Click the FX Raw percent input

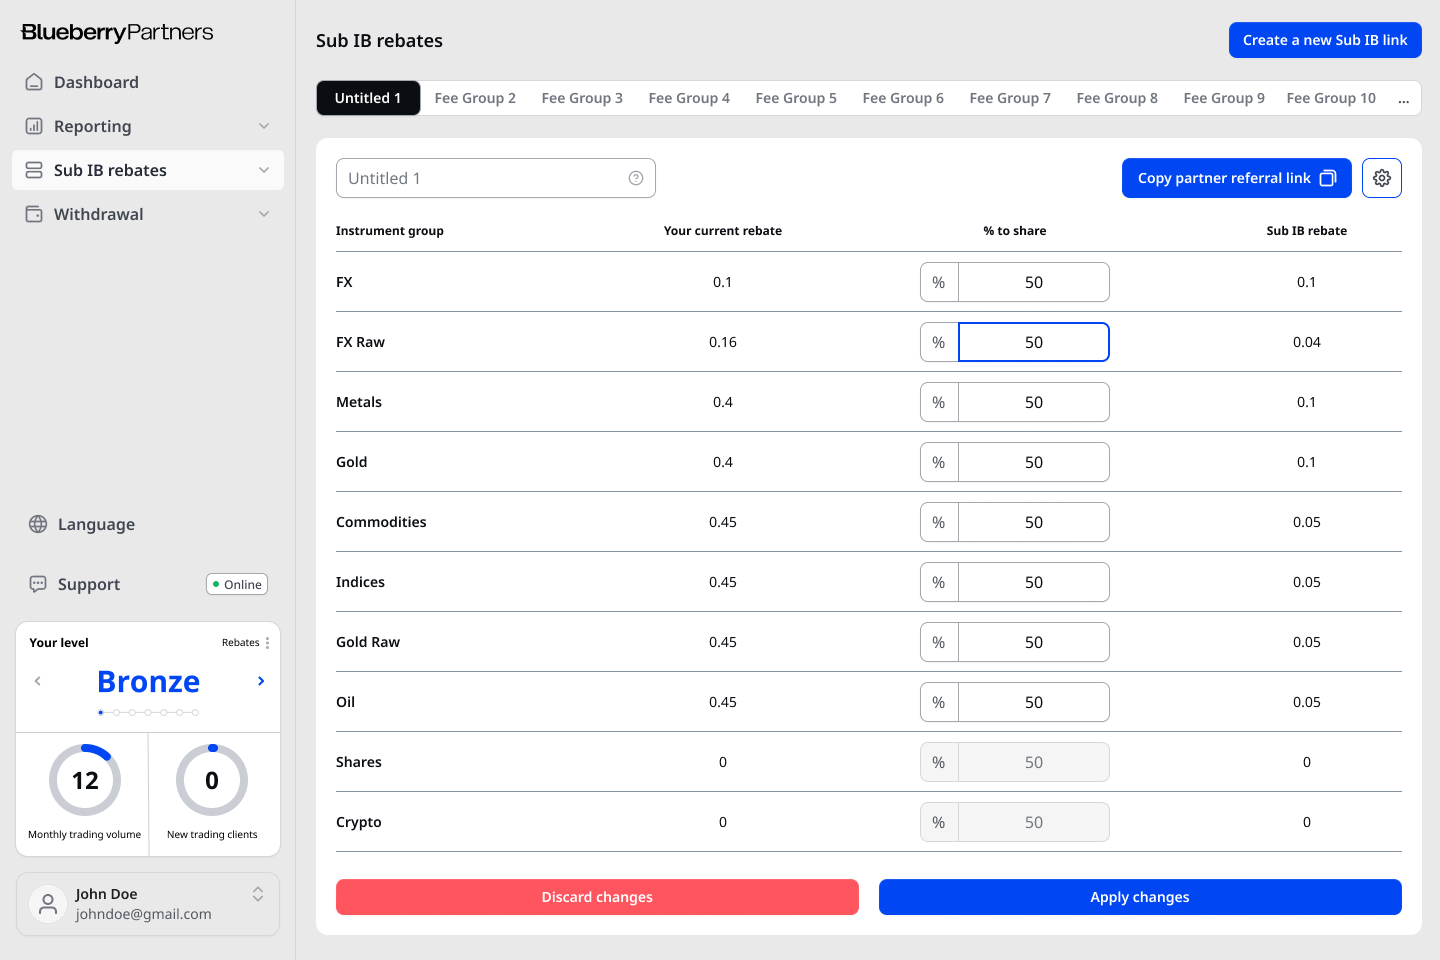[x=1034, y=342]
